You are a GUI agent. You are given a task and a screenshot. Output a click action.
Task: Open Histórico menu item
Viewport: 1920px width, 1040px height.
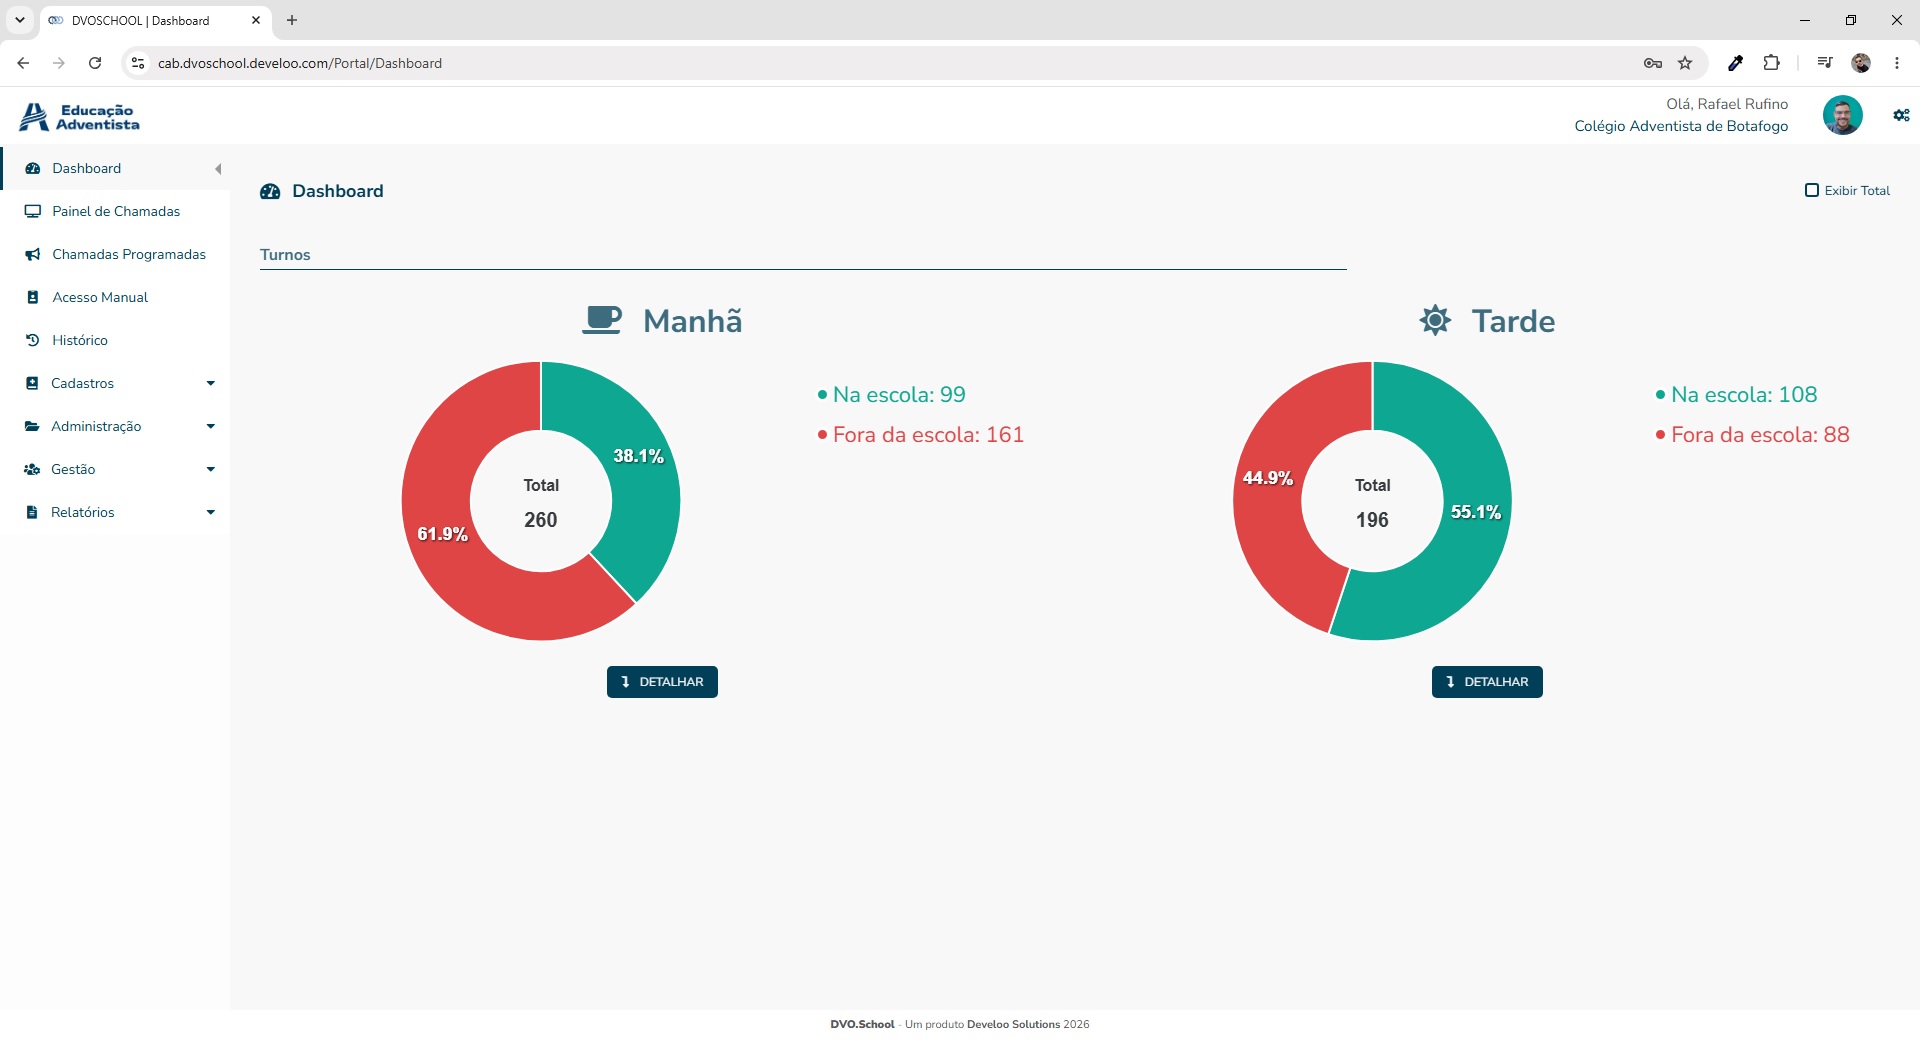click(x=116, y=340)
